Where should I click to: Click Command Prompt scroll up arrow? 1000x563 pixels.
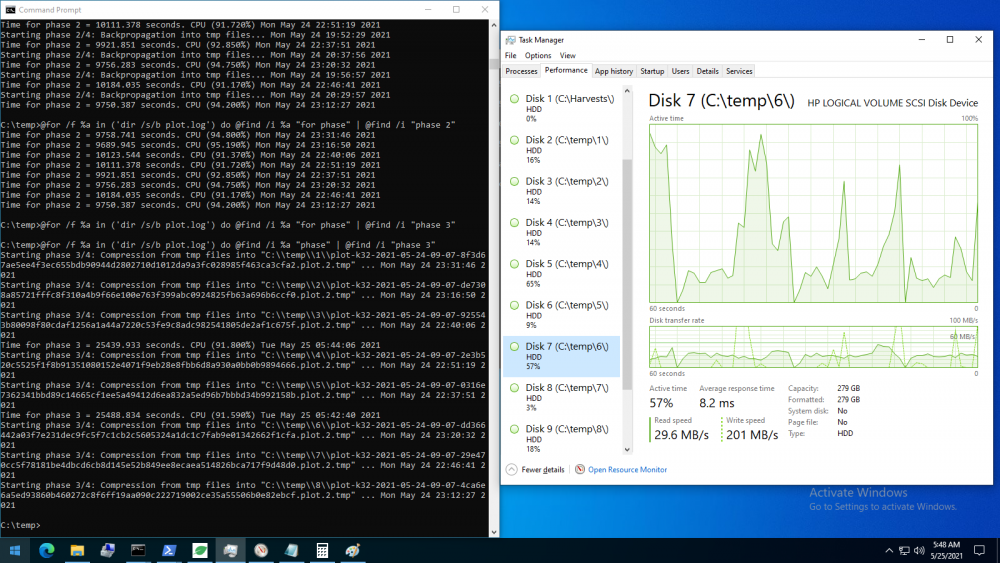coord(494,25)
